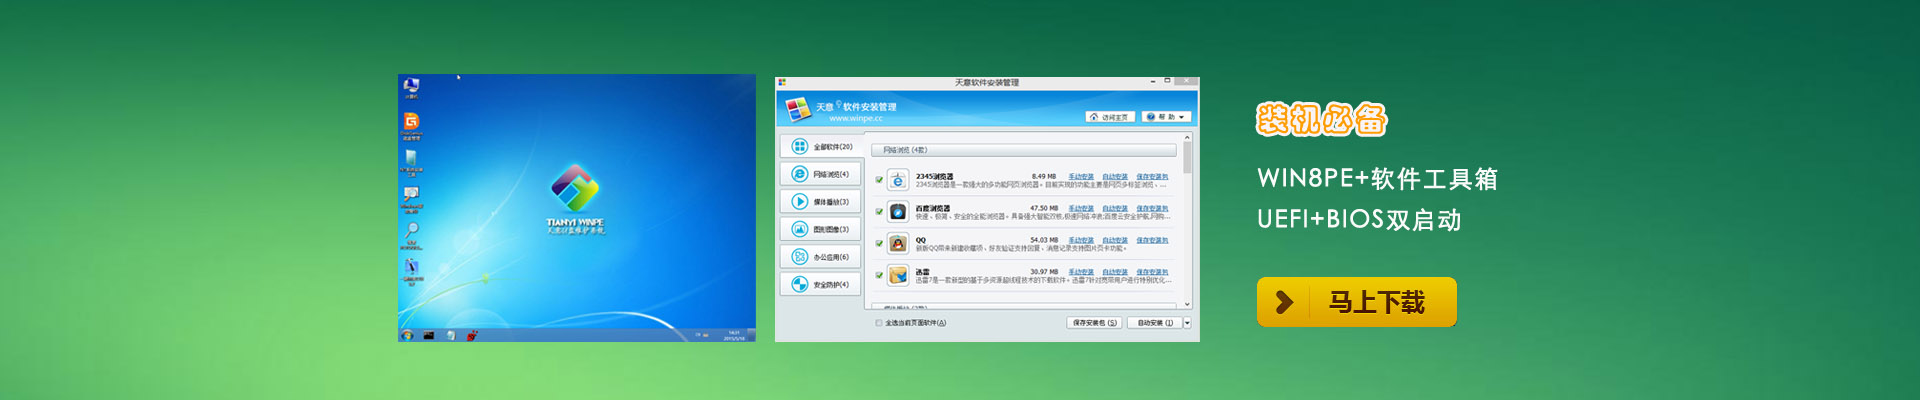Click the UEFI+BIOS双启动 banner text
The width and height of the screenshot is (1920, 400).
pos(1359,220)
